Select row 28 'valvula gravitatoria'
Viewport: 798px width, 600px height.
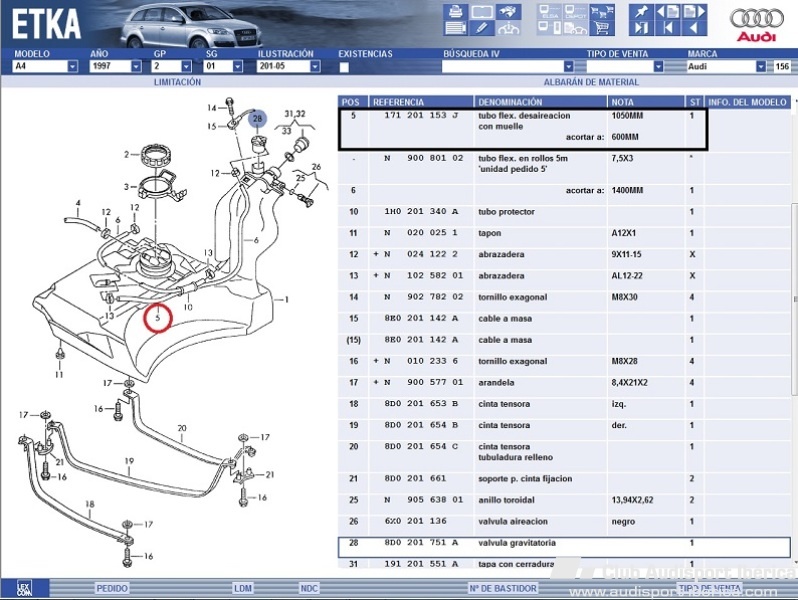tap(564, 547)
